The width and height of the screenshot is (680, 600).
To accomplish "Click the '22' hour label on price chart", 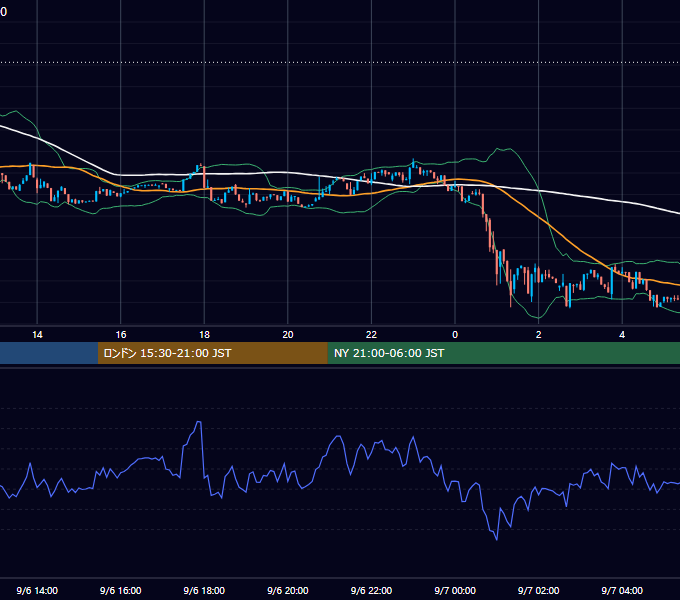I will [x=371, y=335].
